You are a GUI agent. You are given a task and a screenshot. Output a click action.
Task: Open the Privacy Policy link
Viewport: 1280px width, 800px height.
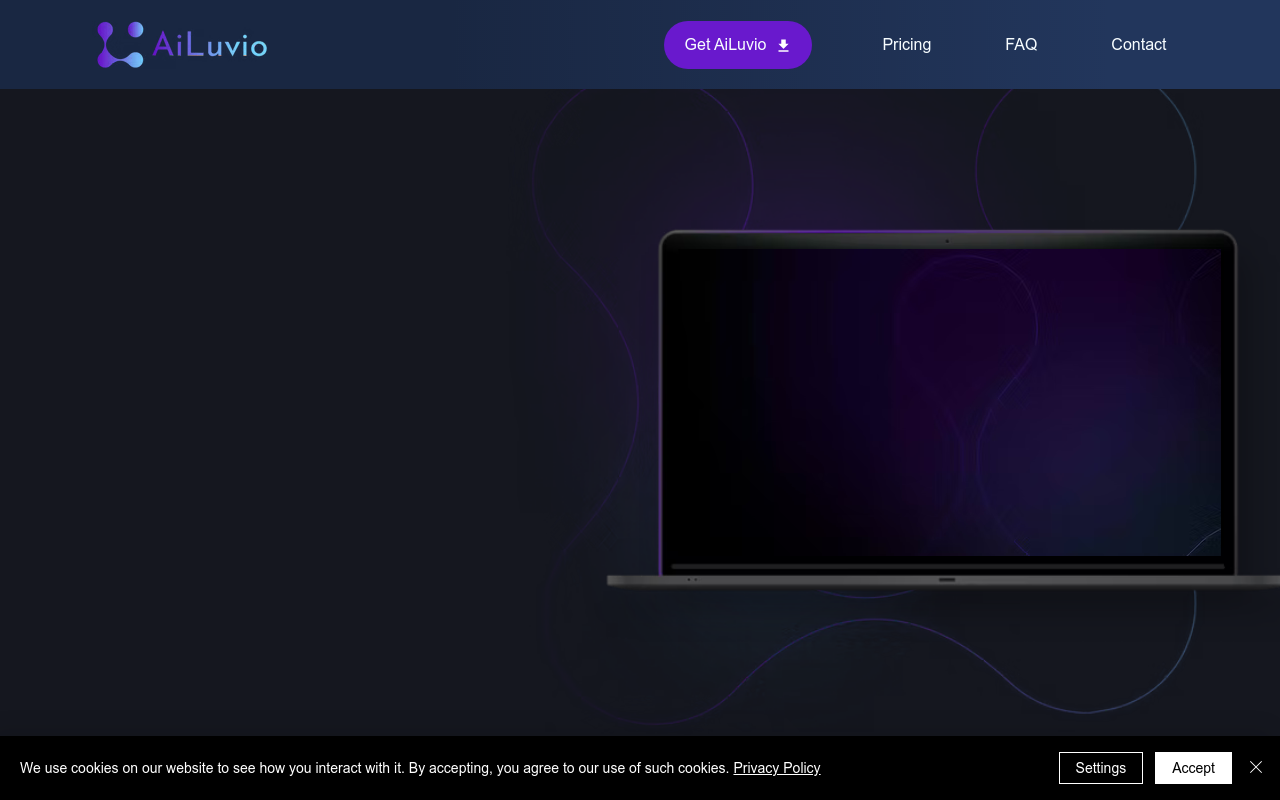pos(776,768)
